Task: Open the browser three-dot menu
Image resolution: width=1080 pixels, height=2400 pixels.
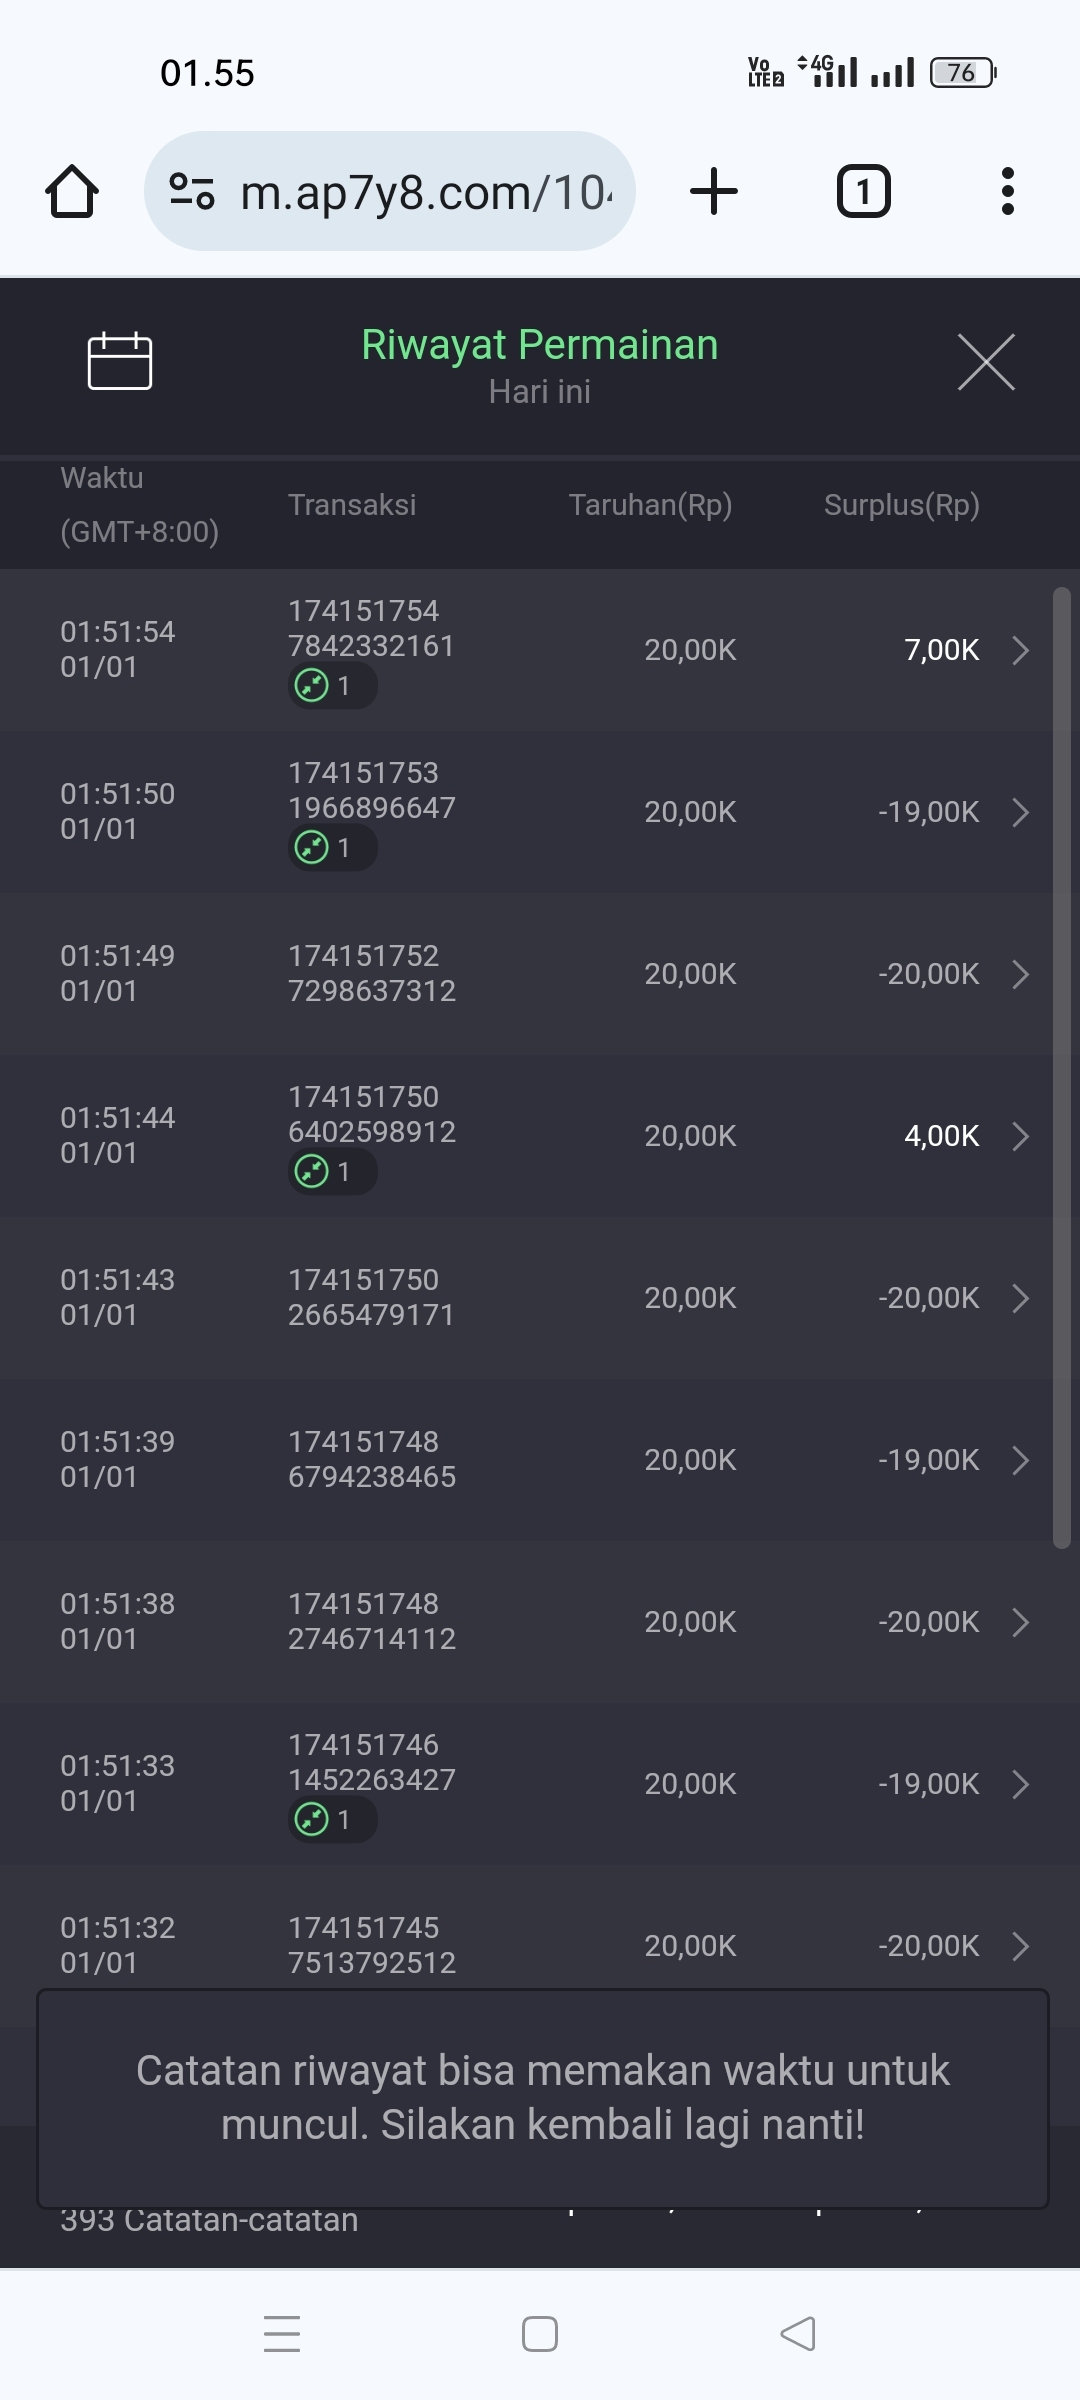Action: [x=1007, y=191]
